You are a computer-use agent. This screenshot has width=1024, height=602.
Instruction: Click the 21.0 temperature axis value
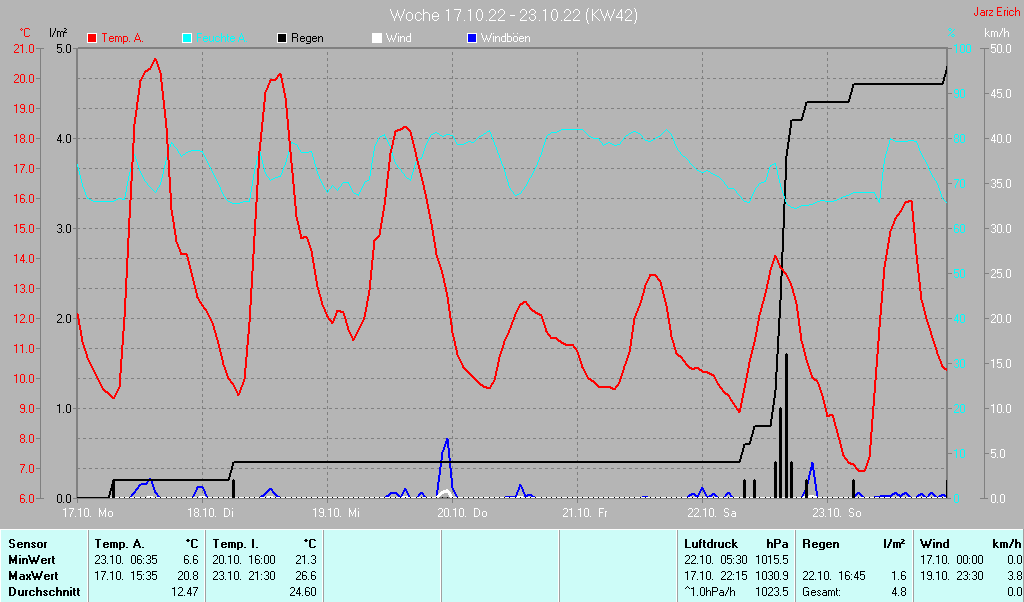(24, 48)
